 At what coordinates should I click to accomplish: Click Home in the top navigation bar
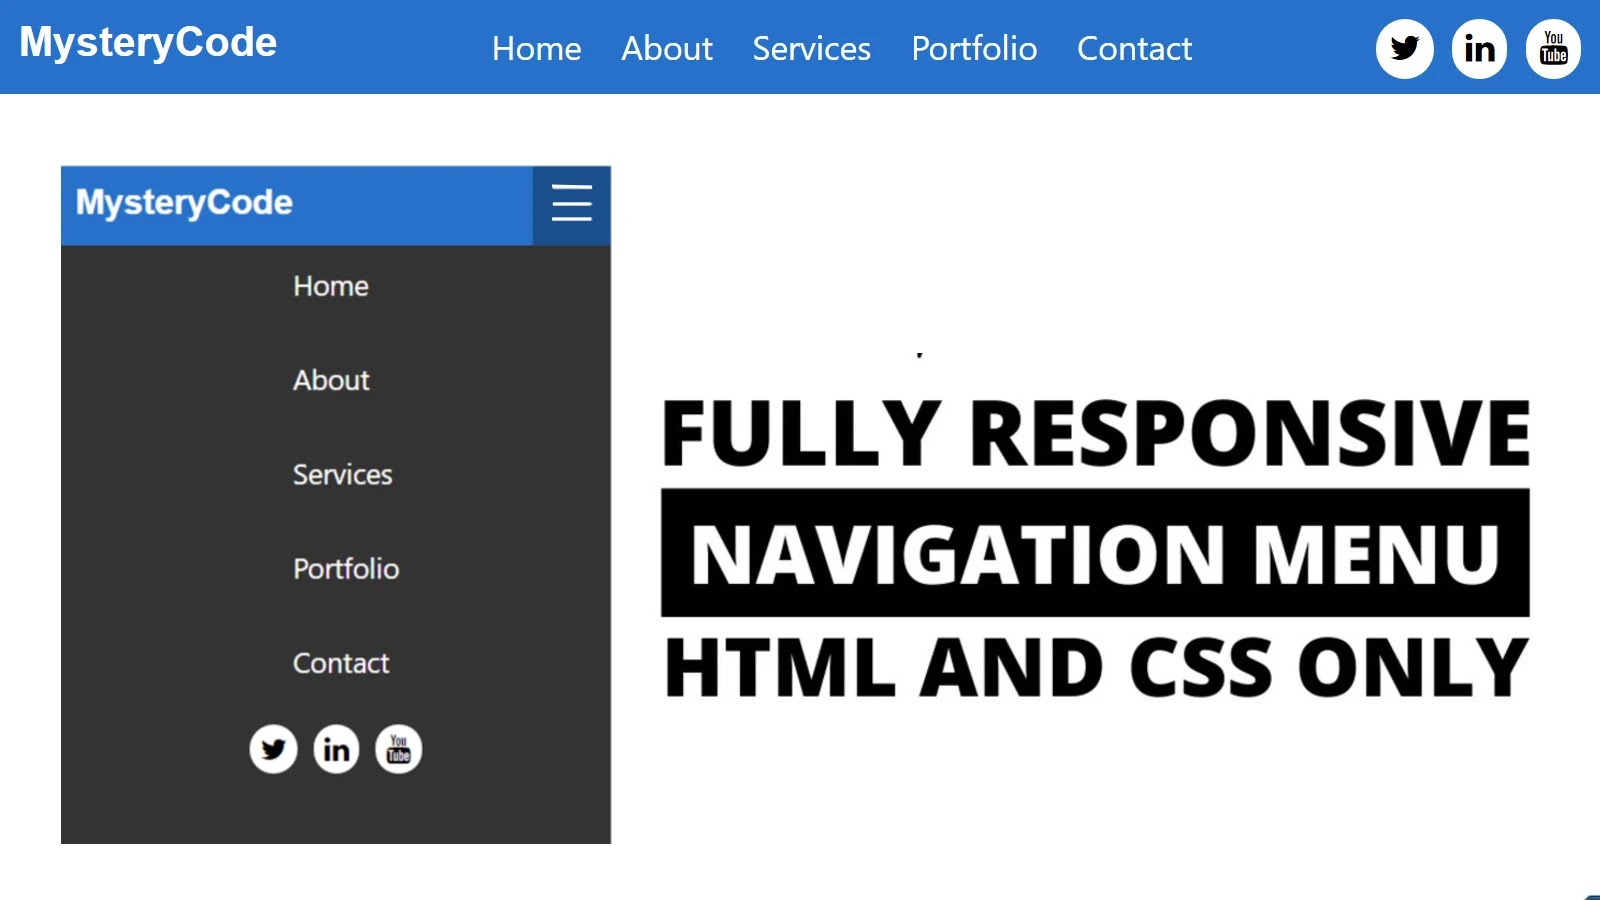(x=536, y=48)
